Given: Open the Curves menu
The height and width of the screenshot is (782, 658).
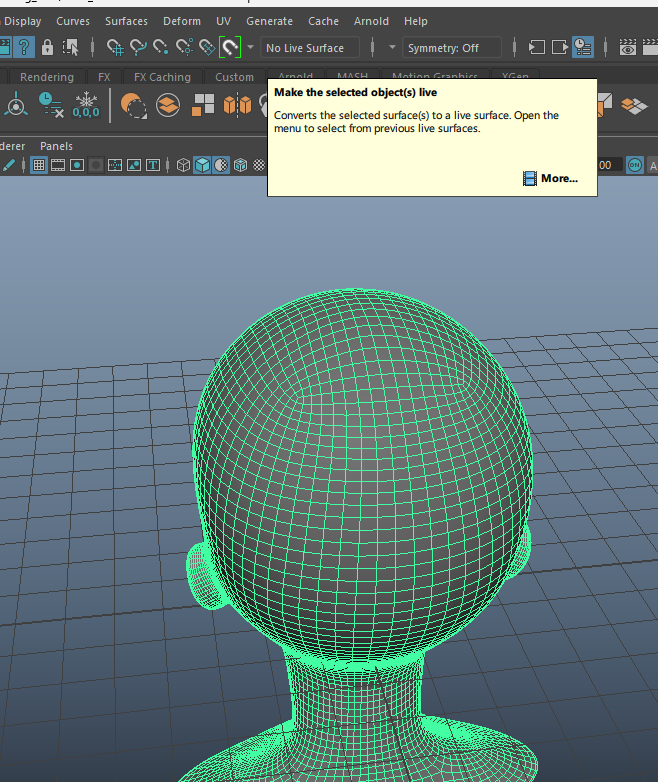Looking at the screenshot, I should coord(73,21).
